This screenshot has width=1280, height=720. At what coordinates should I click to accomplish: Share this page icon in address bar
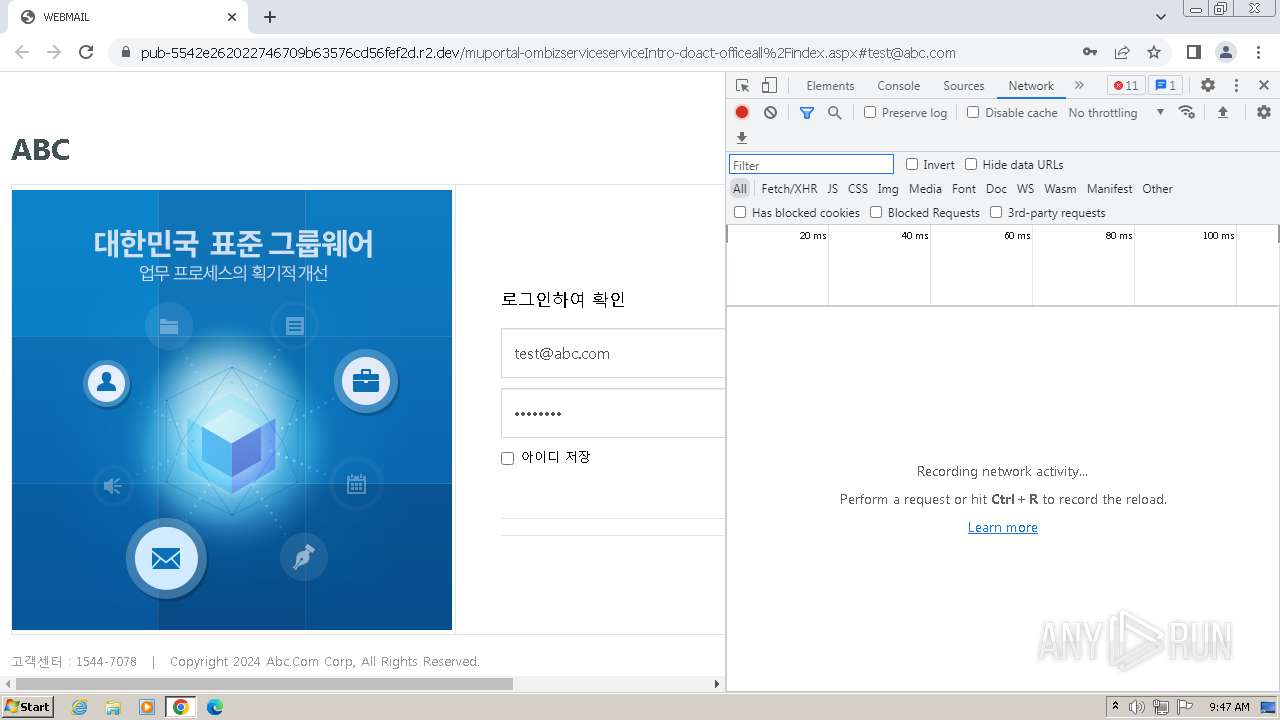pos(1122,52)
